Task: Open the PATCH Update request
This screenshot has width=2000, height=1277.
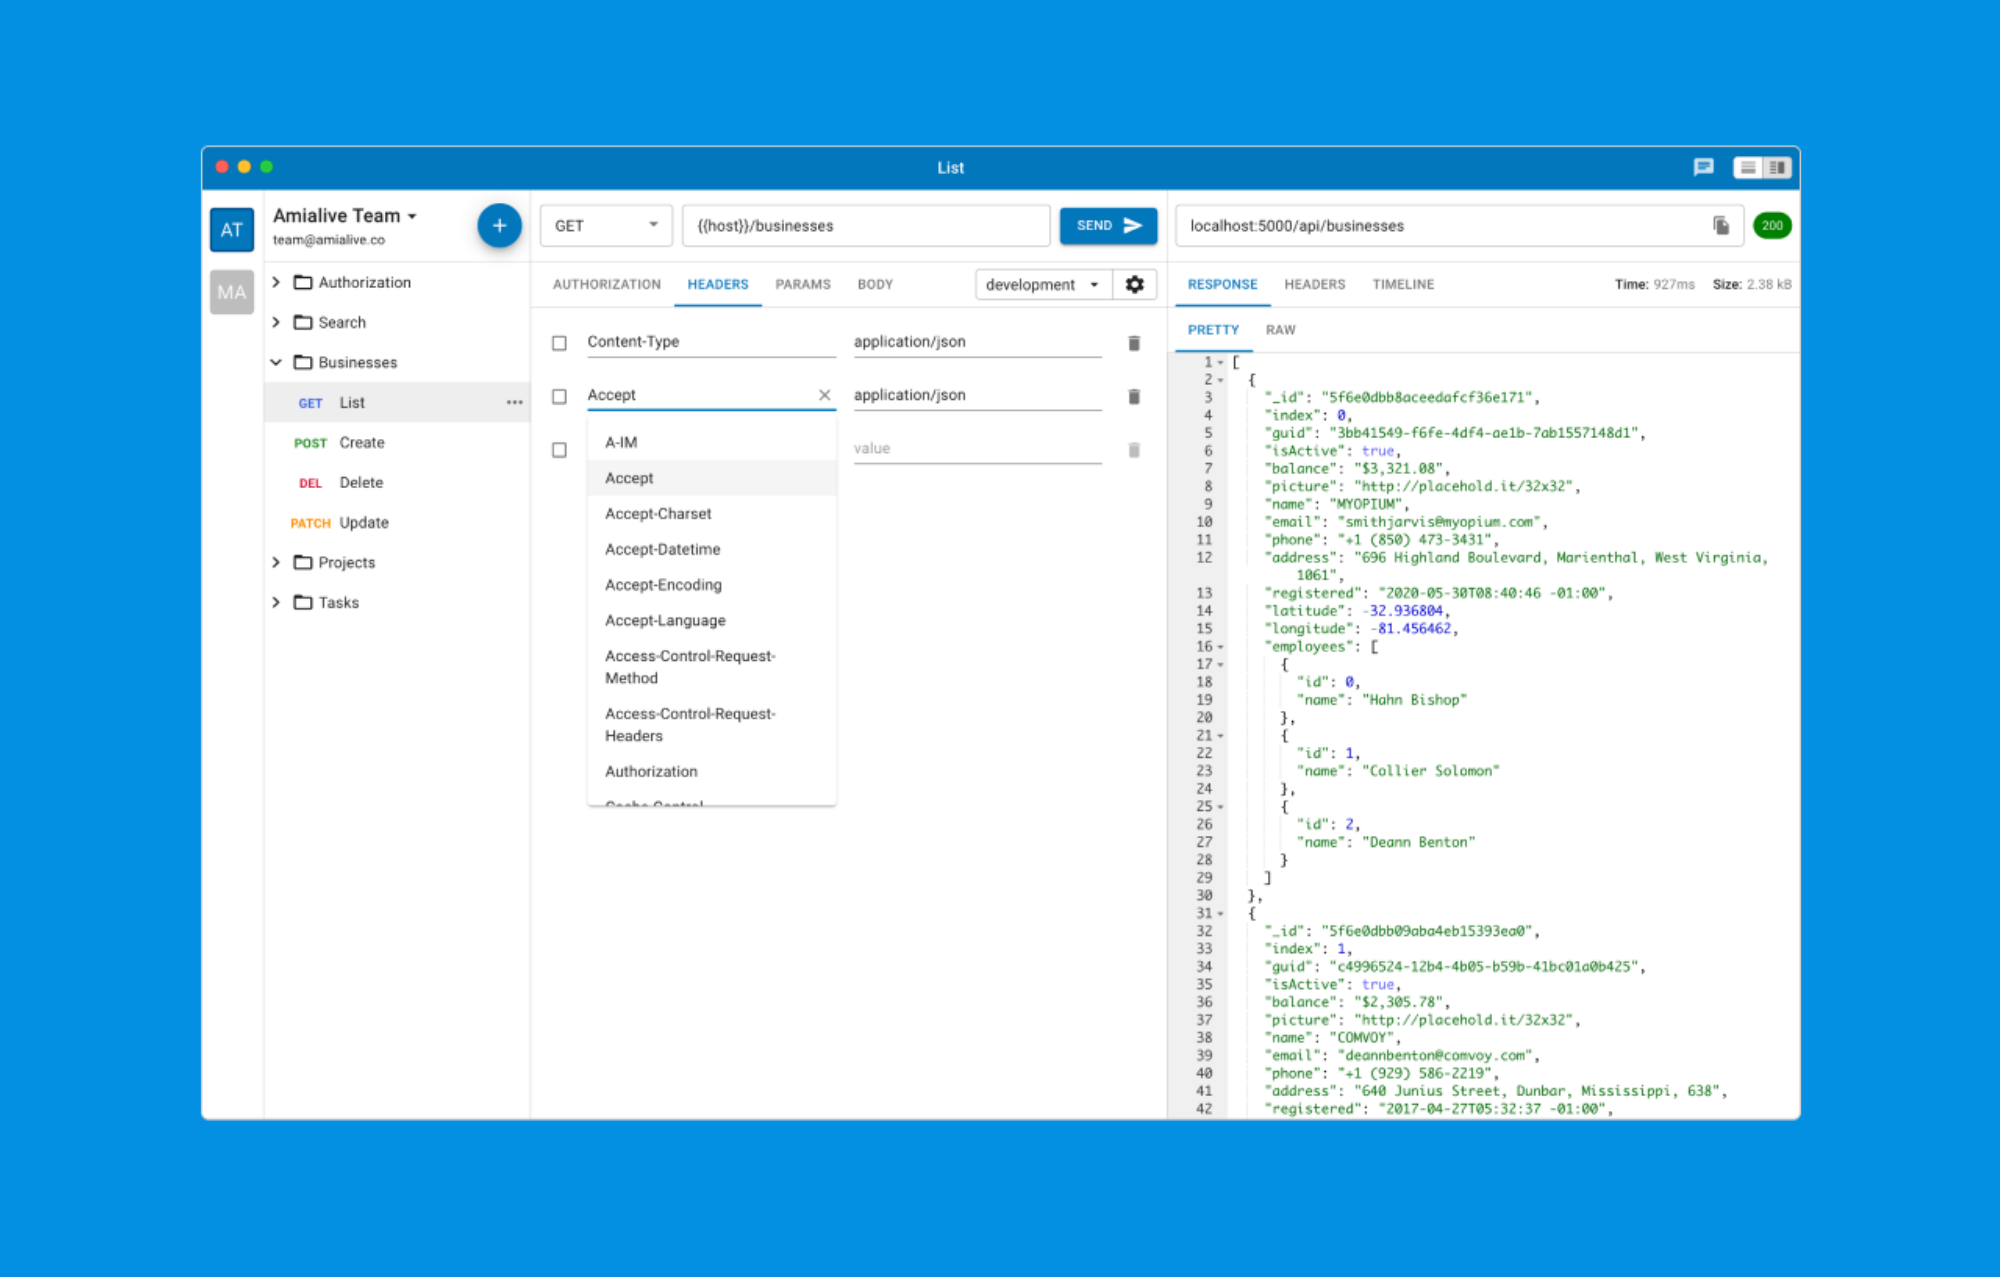Action: pos(397,522)
